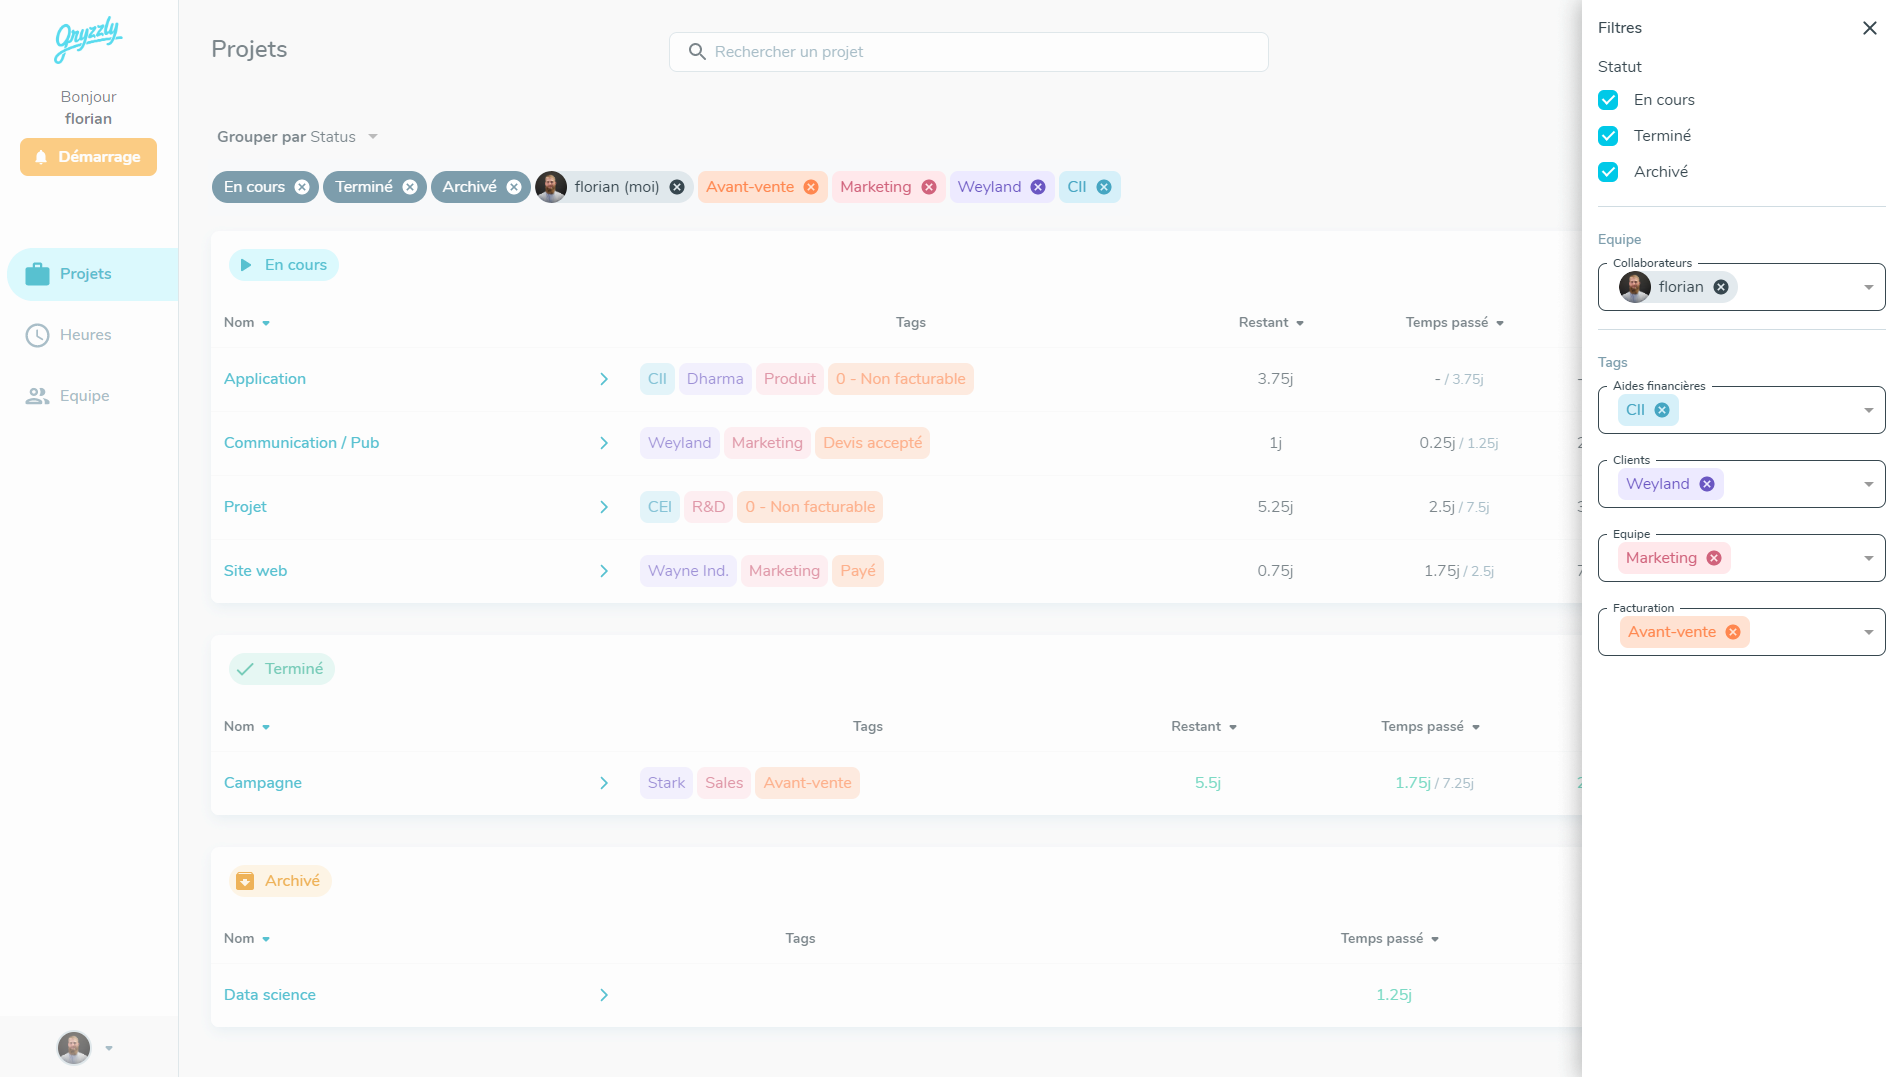Viewport: 1899px width, 1077px height.
Task: Uncheck the En cours status checkbox
Action: 1608,100
